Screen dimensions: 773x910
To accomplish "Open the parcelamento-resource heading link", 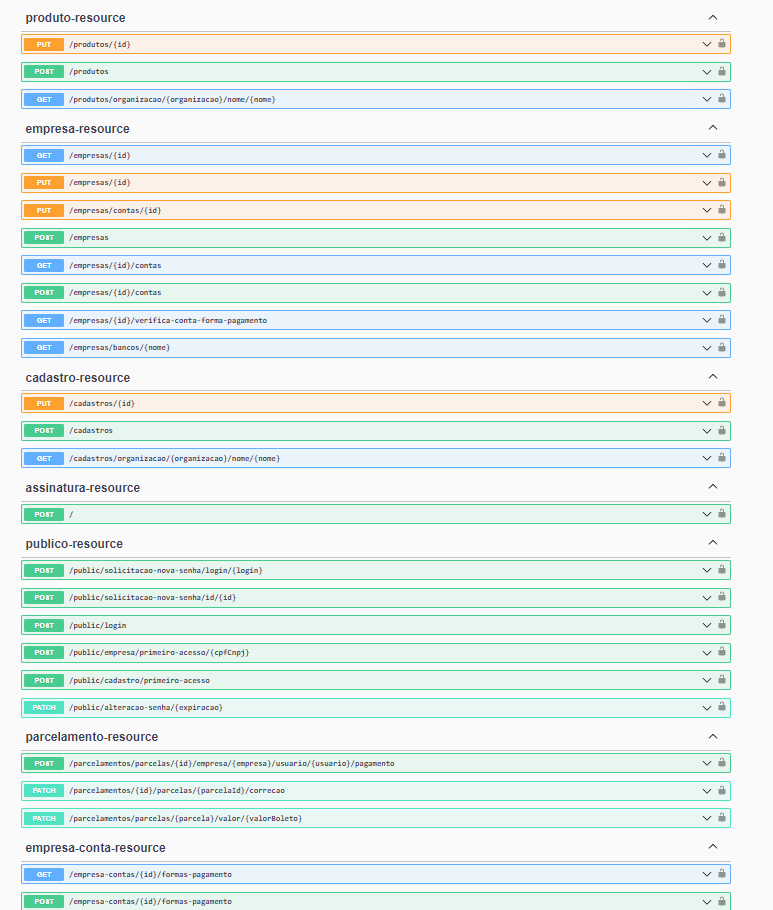I will pyautogui.click(x=92, y=736).
